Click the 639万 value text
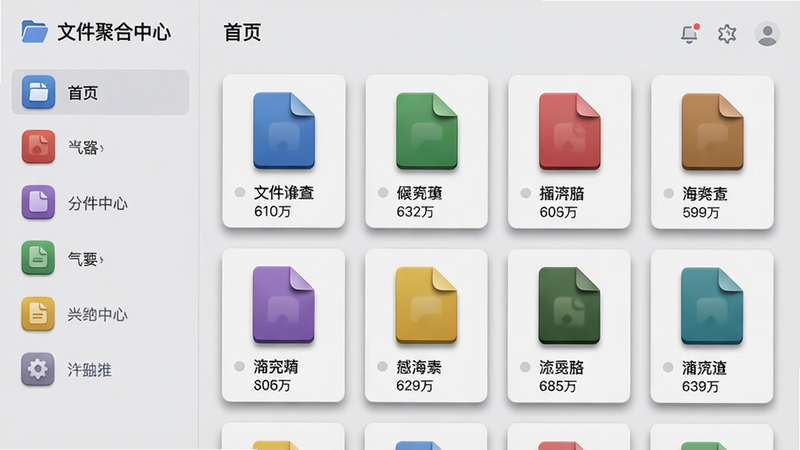The image size is (800, 450). [x=701, y=386]
